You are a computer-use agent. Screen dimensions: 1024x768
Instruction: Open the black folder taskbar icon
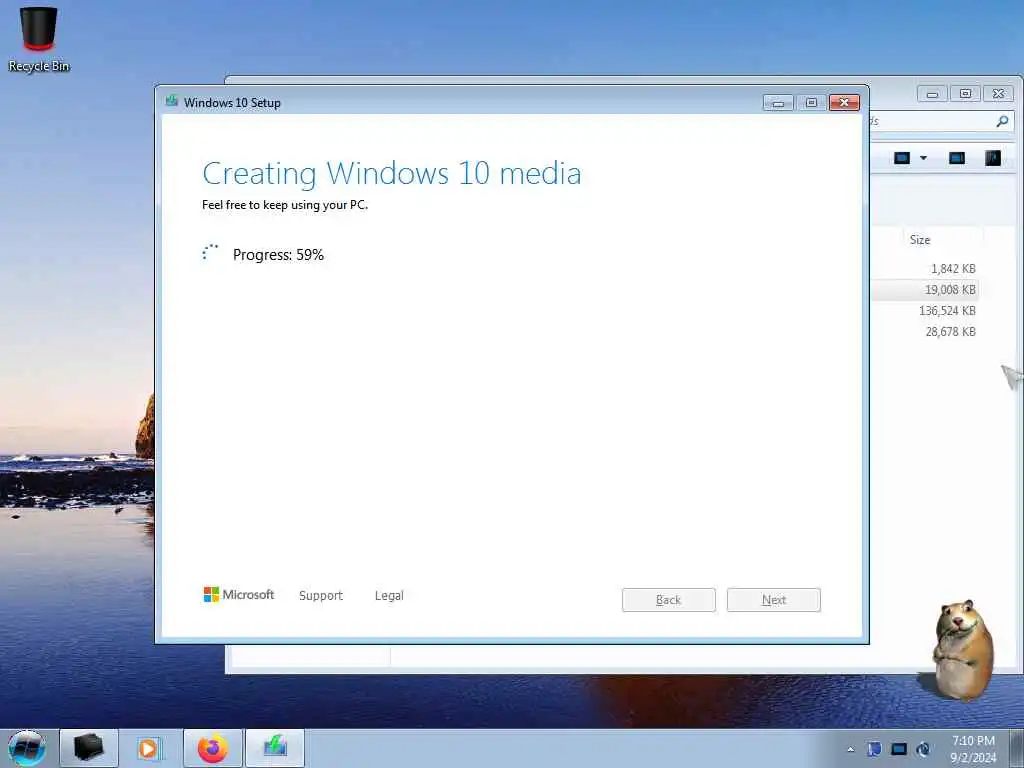(89, 748)
